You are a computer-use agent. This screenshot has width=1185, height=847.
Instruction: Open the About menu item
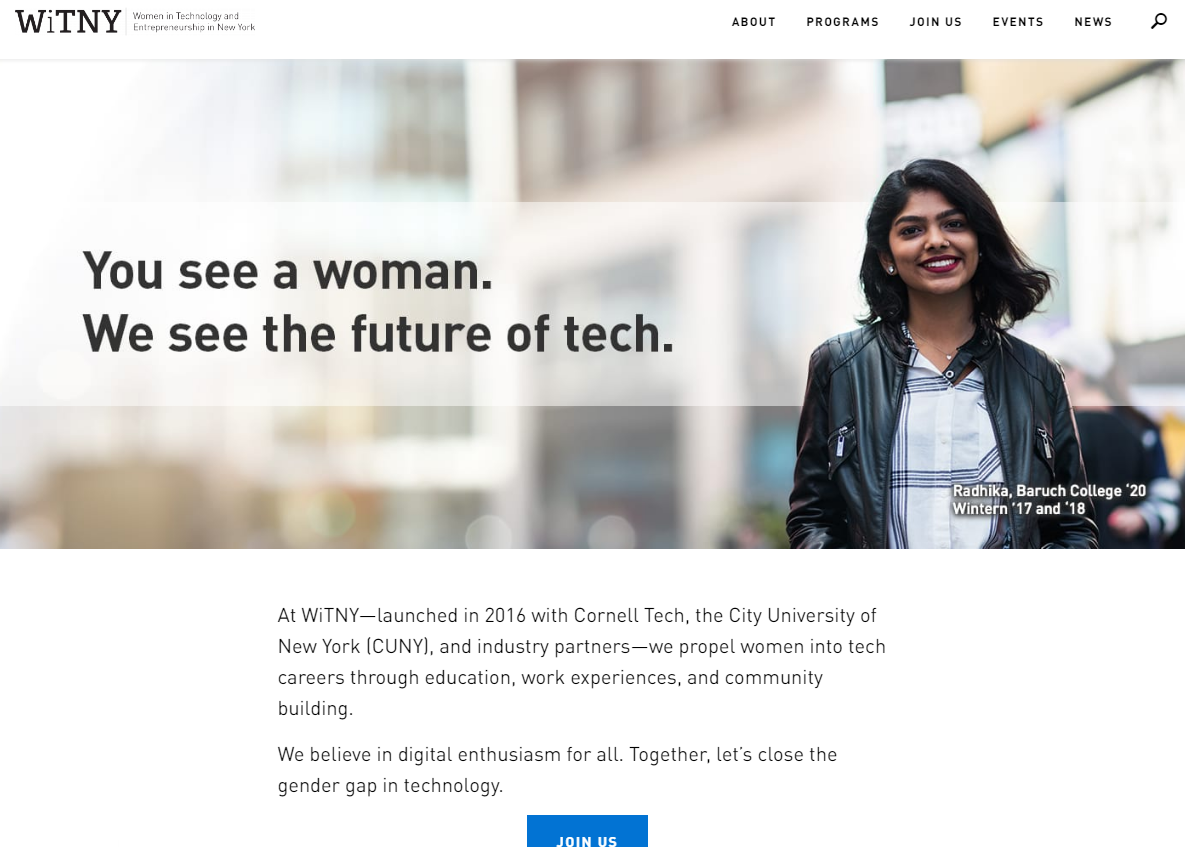click(753, 22)
